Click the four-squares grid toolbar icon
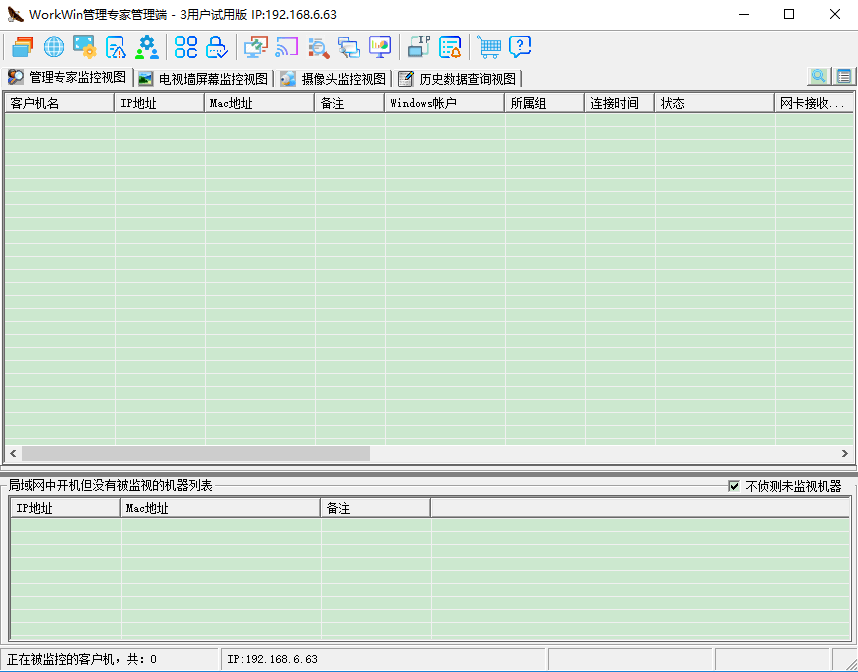The height and width of the screenshot is (672, 858). pos(186,47)
